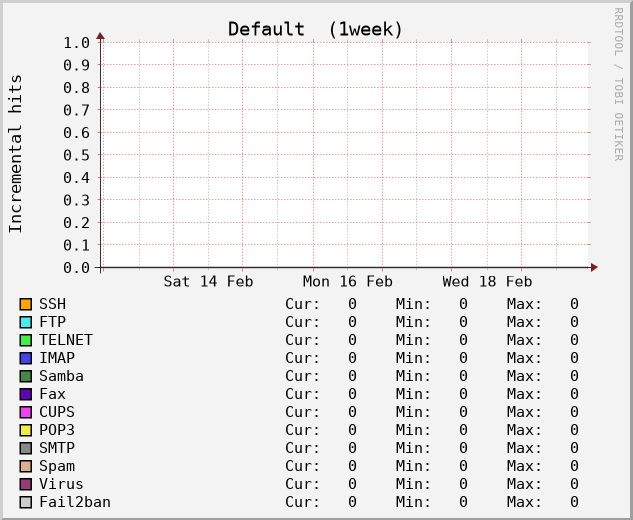Select the green TELNET legend swatch
This screenshot has height=520, width=633.
click(x=26, y=340)
